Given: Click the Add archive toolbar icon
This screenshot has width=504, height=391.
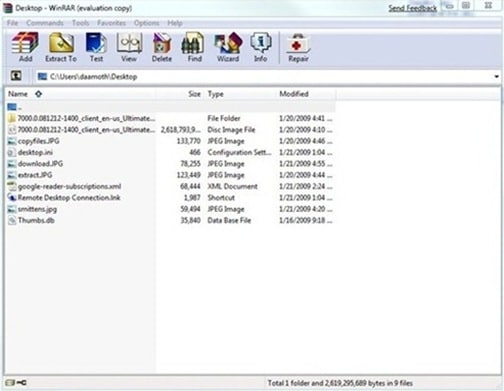Looking at the screenshot, I should pyautogui.click(x=25, y=43).
